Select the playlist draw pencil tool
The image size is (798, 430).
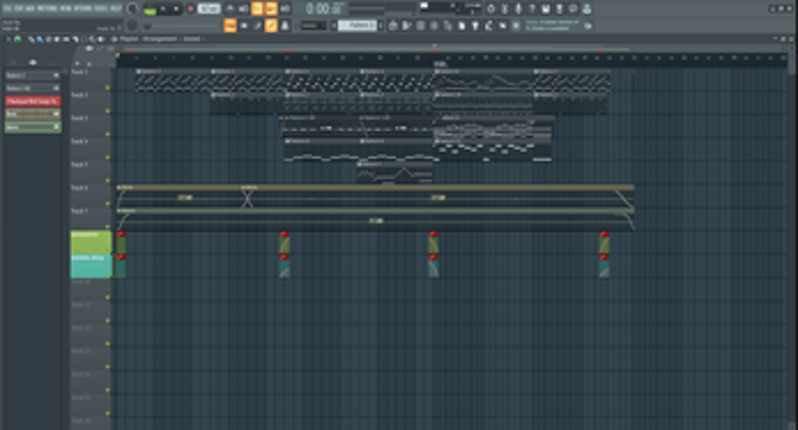31,39
